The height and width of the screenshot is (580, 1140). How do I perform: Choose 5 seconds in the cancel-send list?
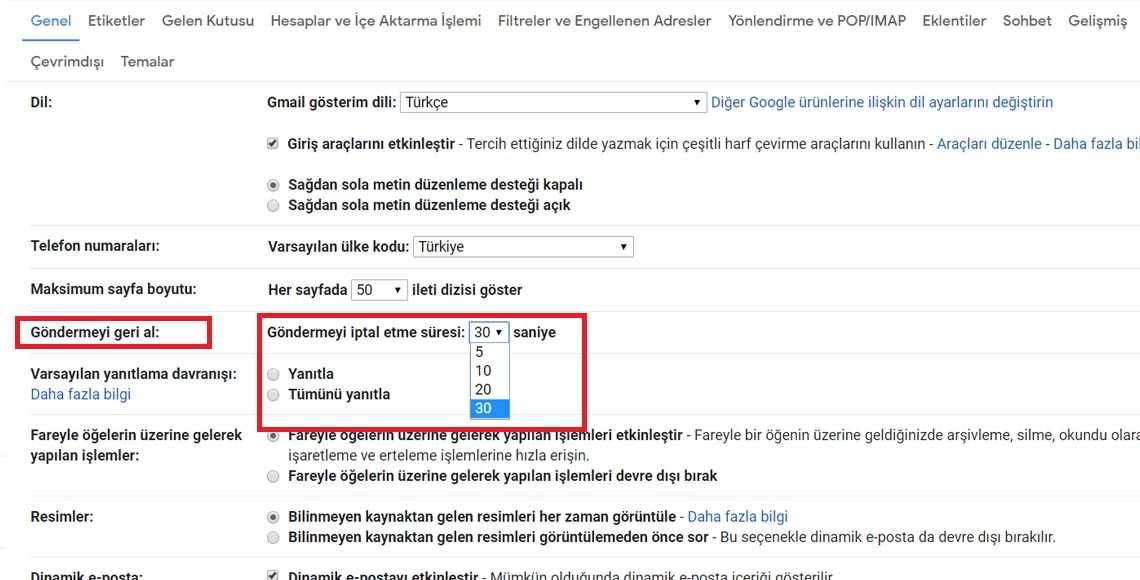(x=489, y=352)
